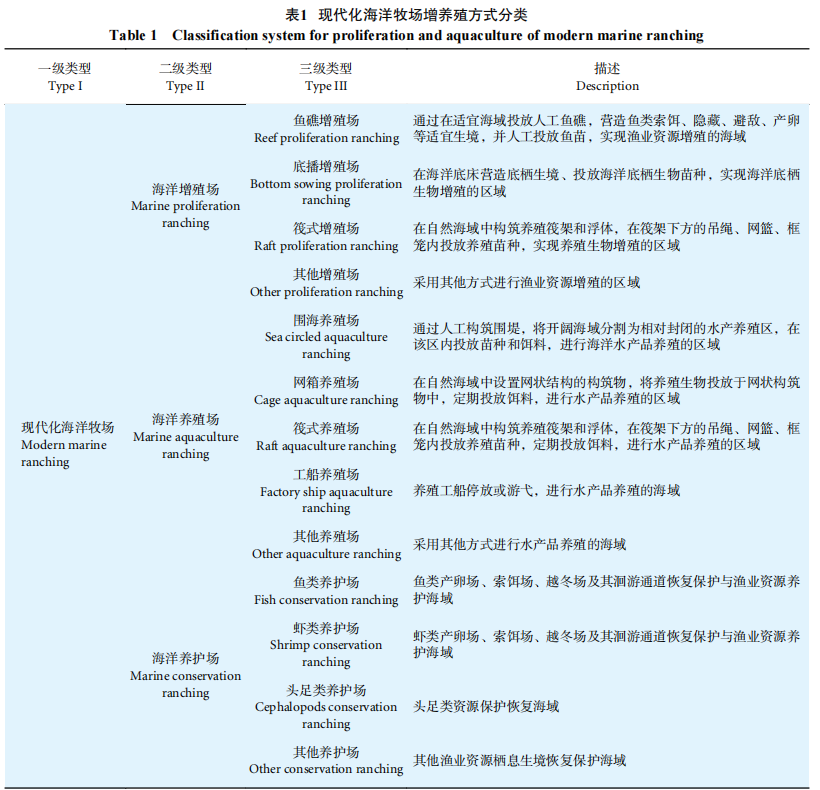
Task: Select the Type II column header
Action: (186, 77)
